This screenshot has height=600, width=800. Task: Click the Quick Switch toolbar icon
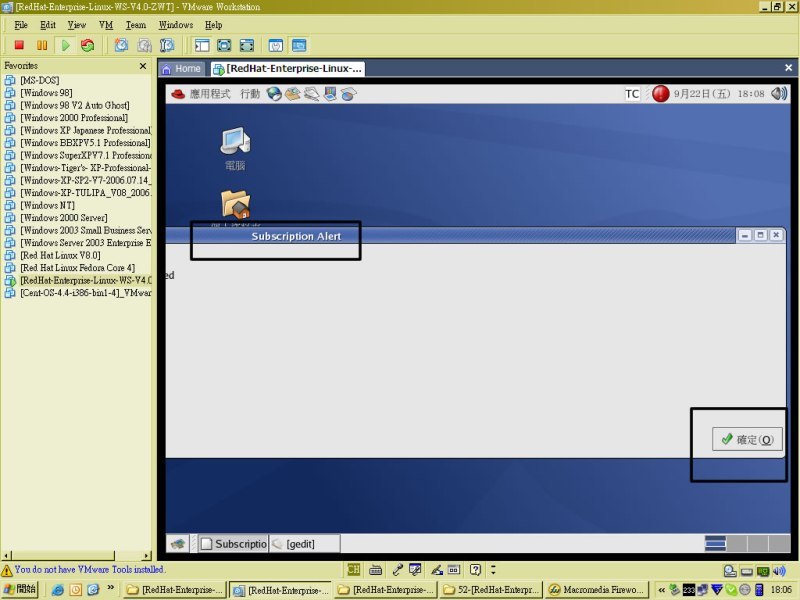[246, 45]
